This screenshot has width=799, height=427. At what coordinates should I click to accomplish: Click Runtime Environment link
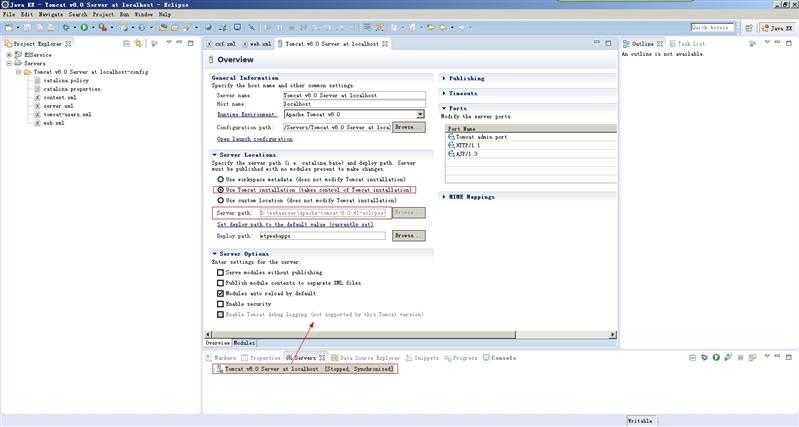point(247,115)
